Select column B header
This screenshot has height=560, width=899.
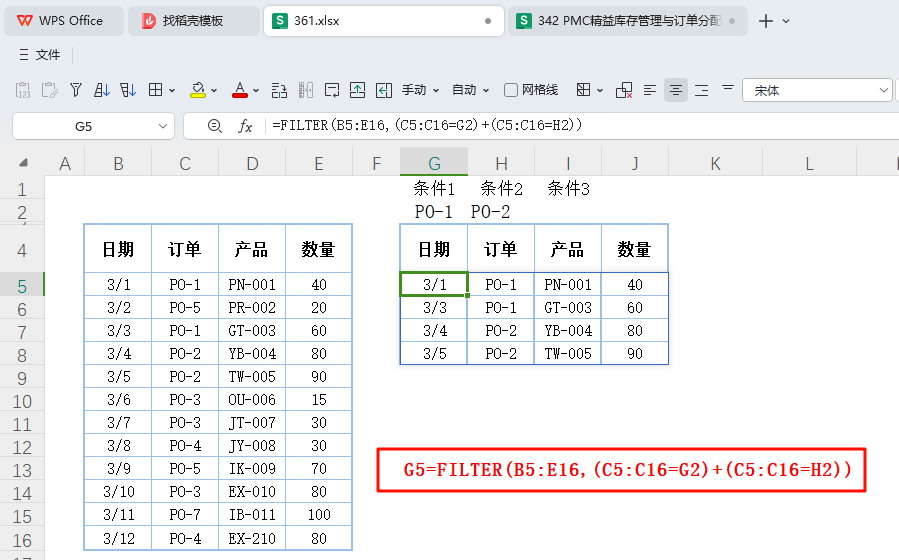click(x=118, y=163)
